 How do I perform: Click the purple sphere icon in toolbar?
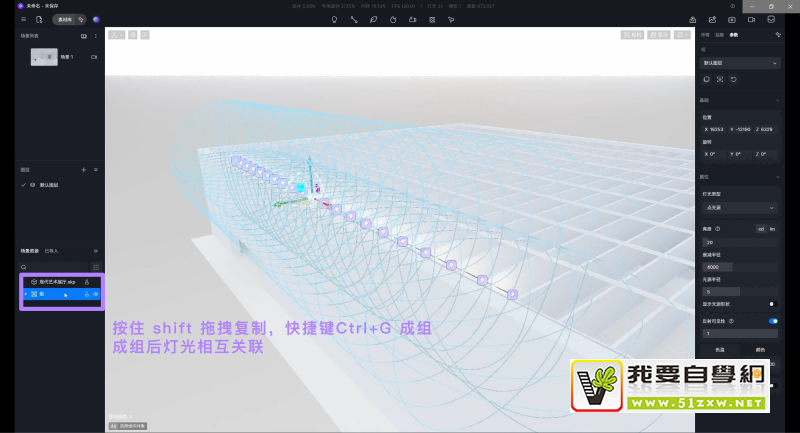tap(96, 19)
